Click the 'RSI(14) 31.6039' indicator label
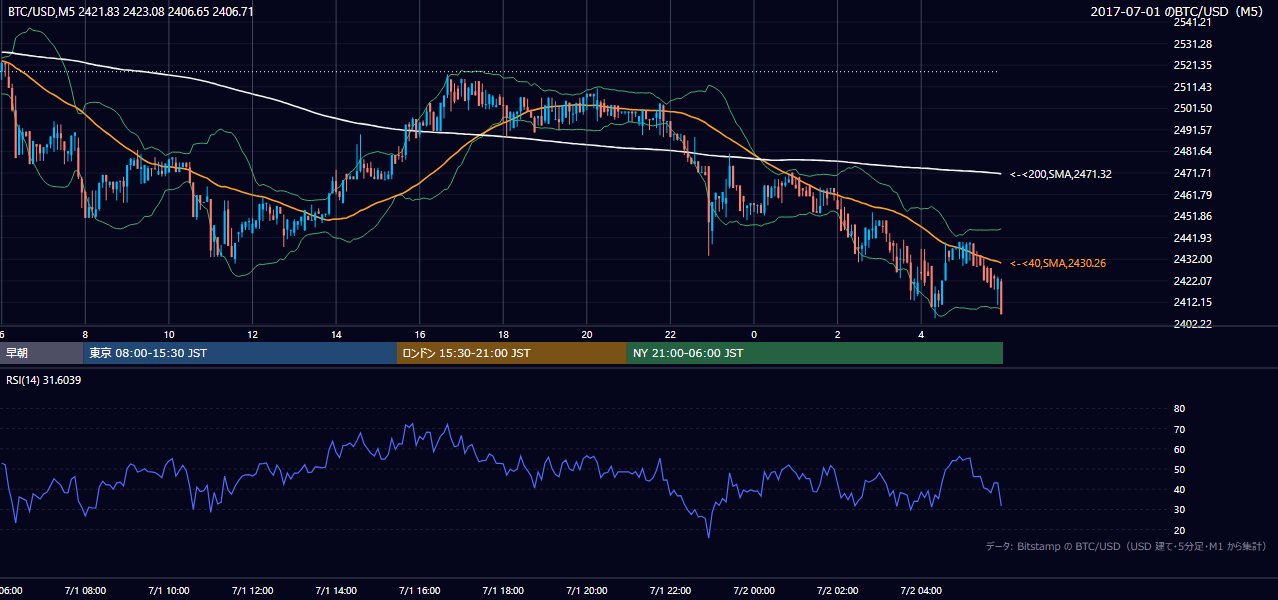This screenshot has height=600, width=1278. coord(44,380)
